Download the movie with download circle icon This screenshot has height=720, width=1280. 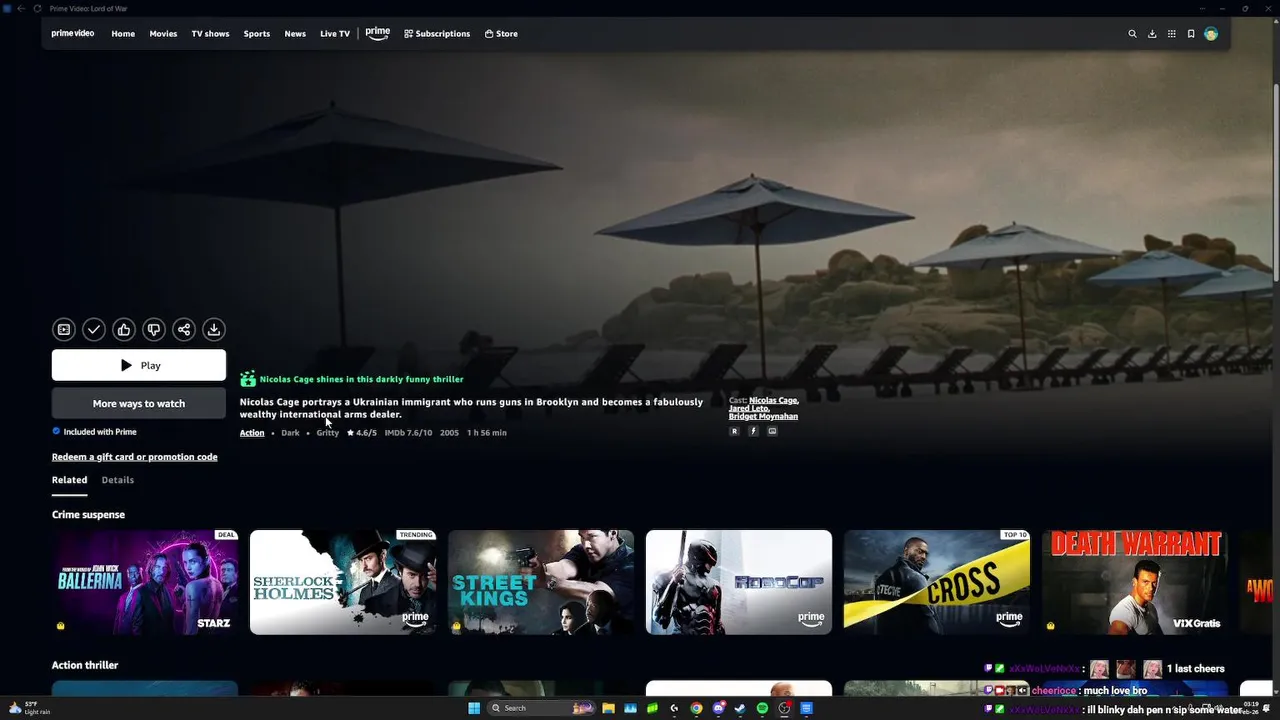(214, 329)
